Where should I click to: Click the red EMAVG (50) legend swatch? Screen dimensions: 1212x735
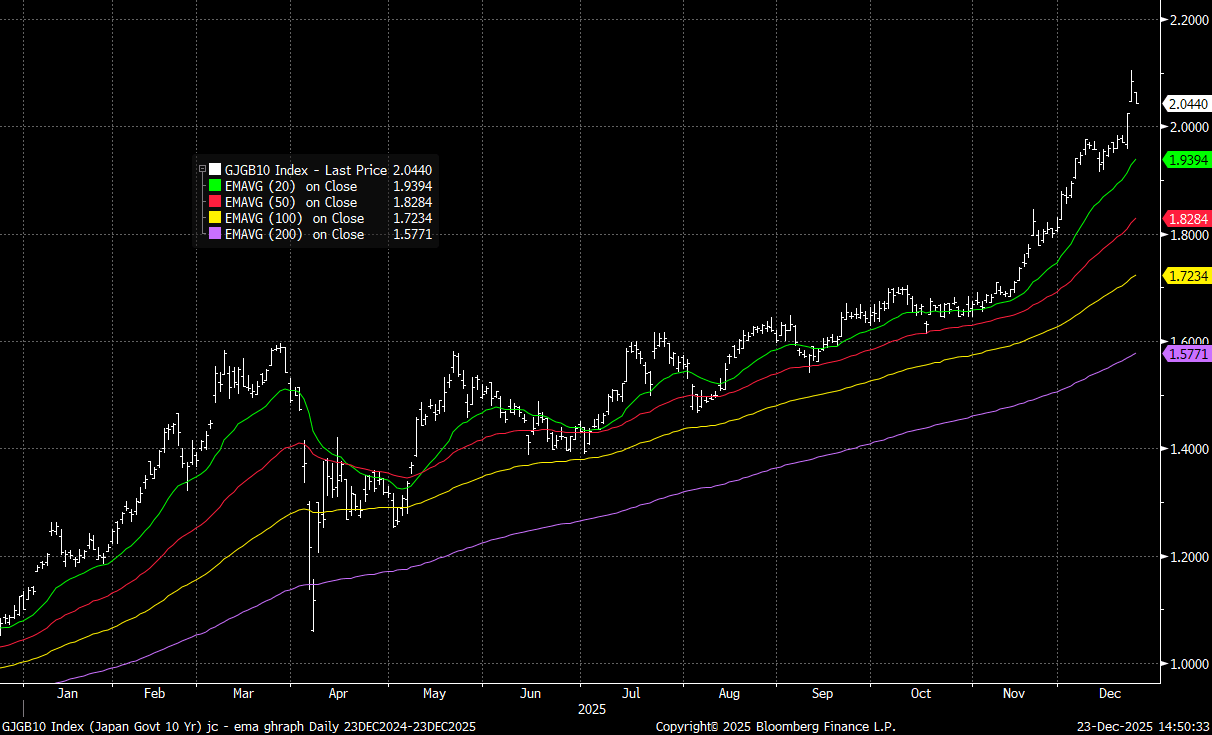coord(215,202)
